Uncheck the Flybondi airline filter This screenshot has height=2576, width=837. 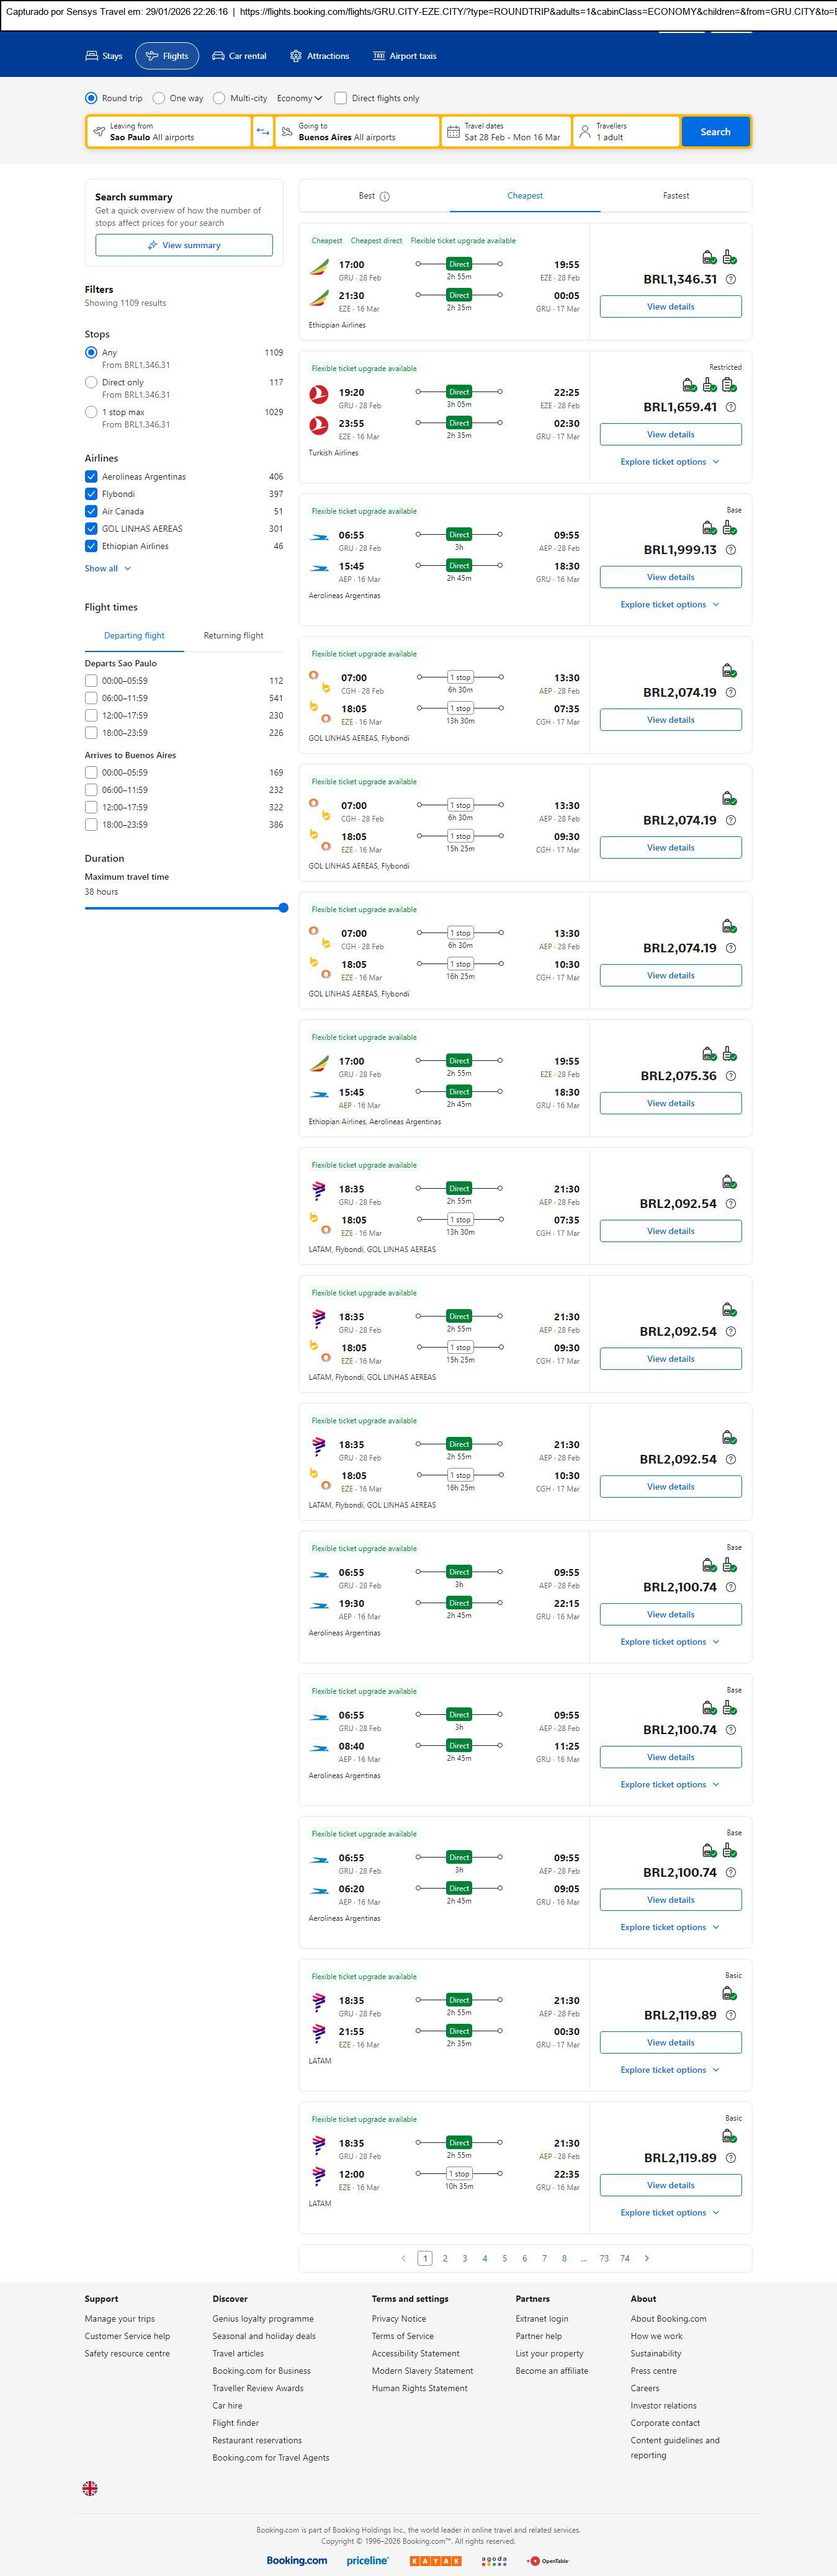(91, 494)
